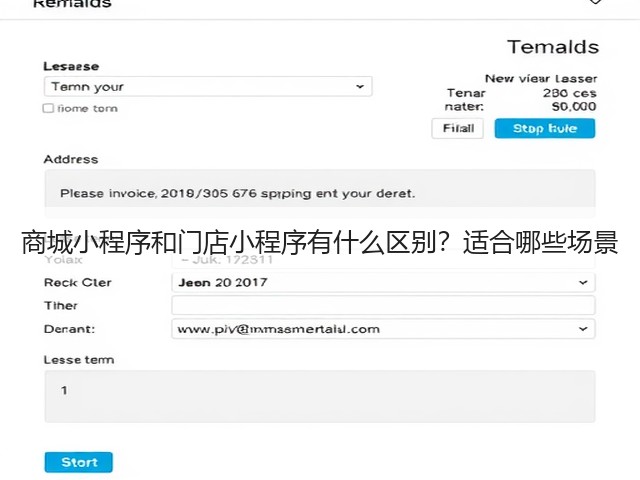Click the arrow icon in Temn your field

[360, 87]
